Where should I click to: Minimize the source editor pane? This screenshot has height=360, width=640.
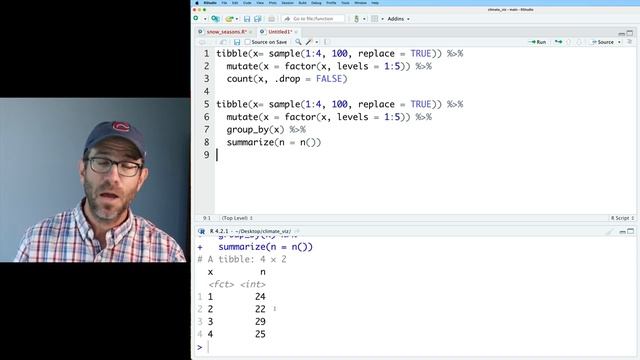[x=622, y=33]
